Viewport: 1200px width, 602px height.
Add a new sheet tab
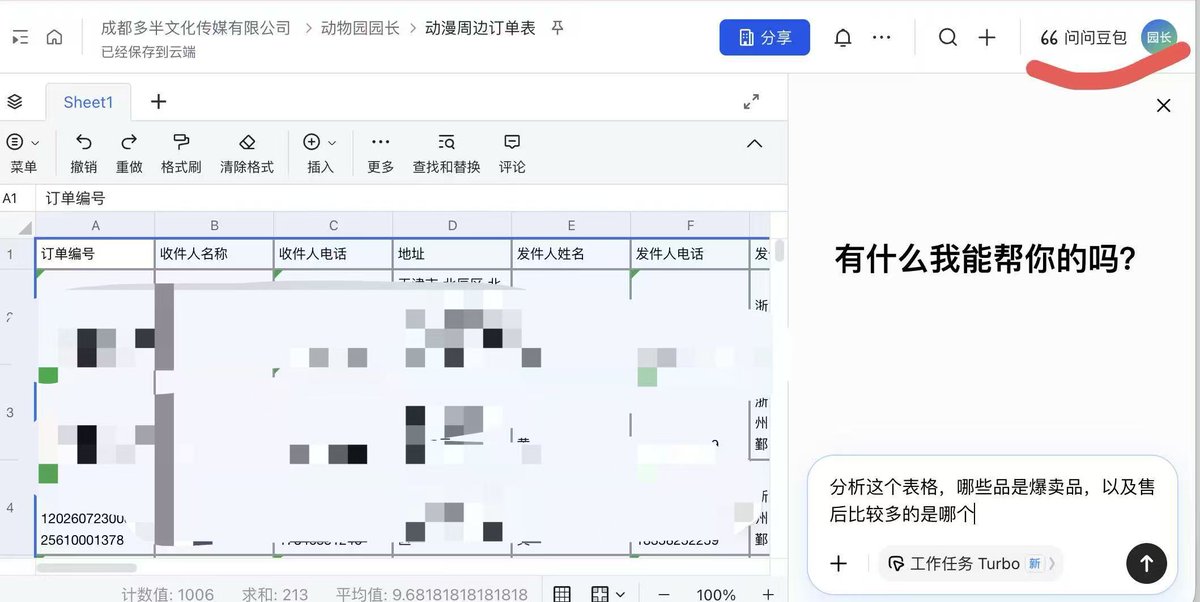tap(158, 101)
